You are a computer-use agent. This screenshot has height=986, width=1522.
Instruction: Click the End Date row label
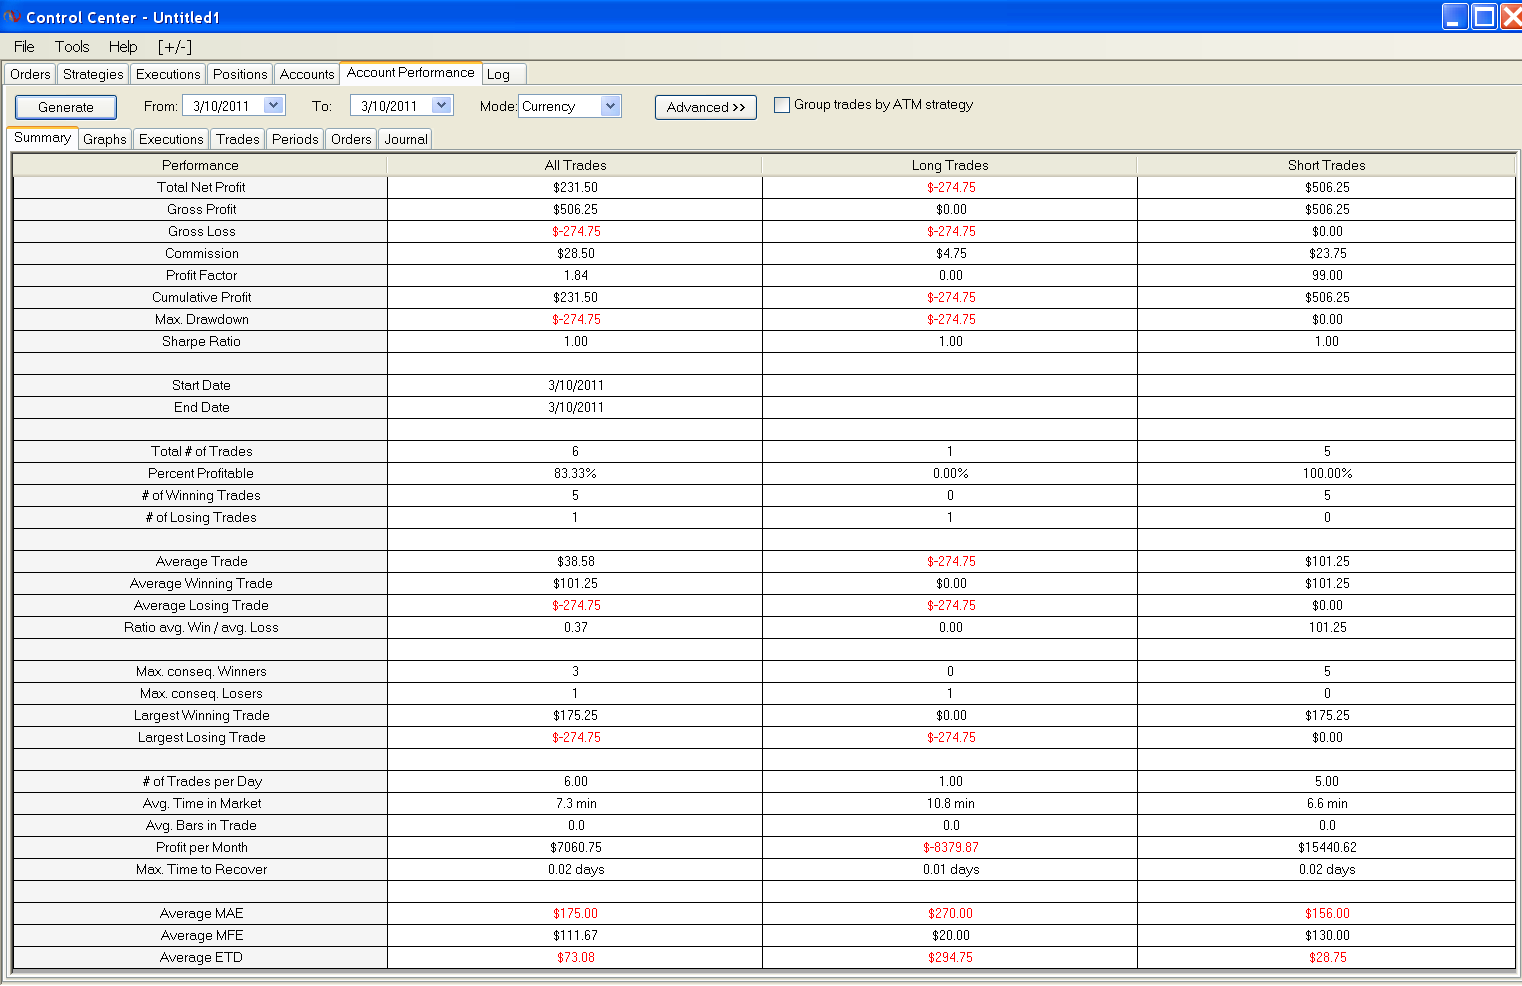pyautogui.click(x=202, y=407)
